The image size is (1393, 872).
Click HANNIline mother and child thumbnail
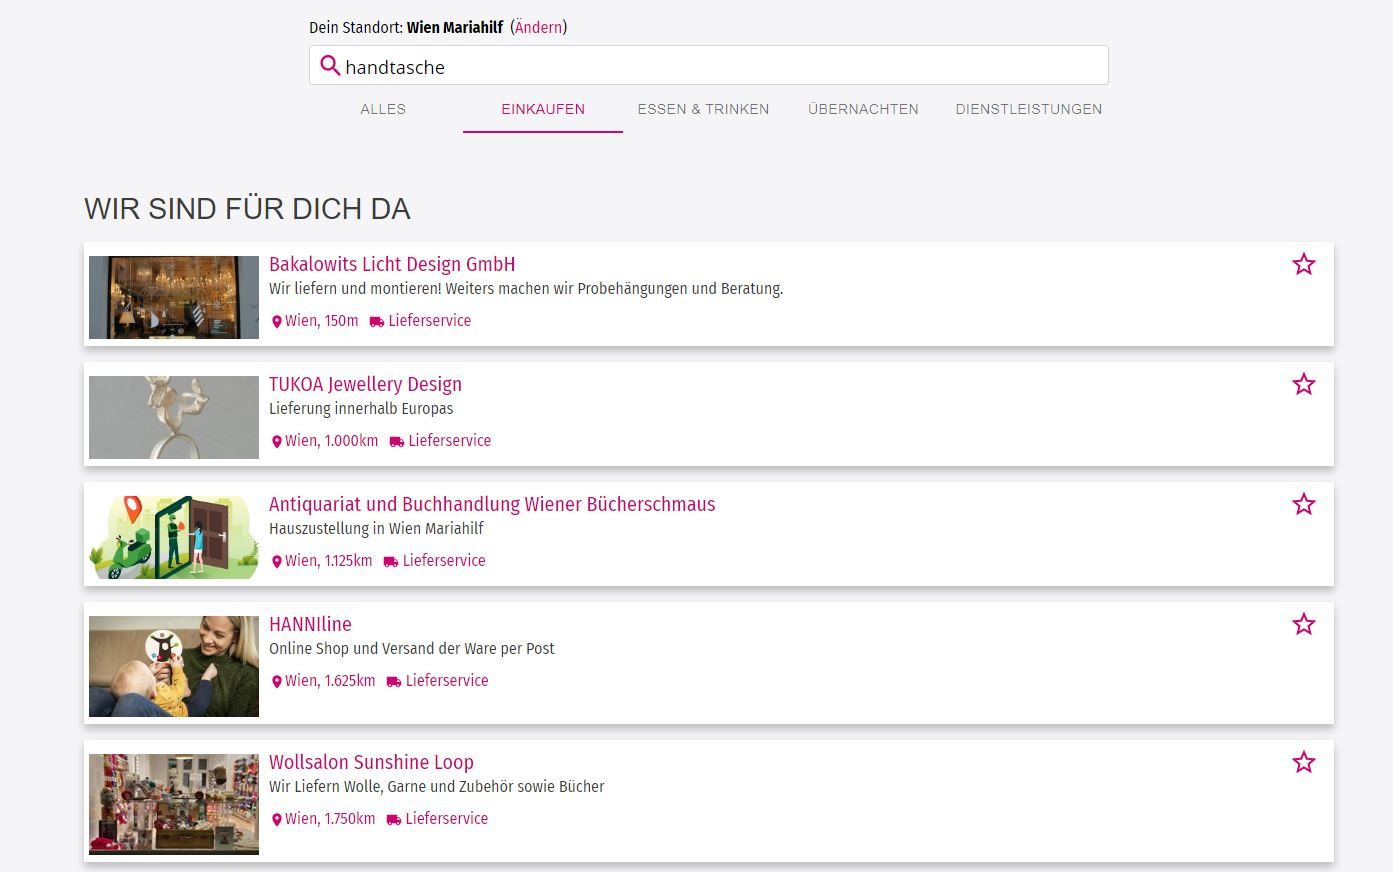tap(174, 666)
